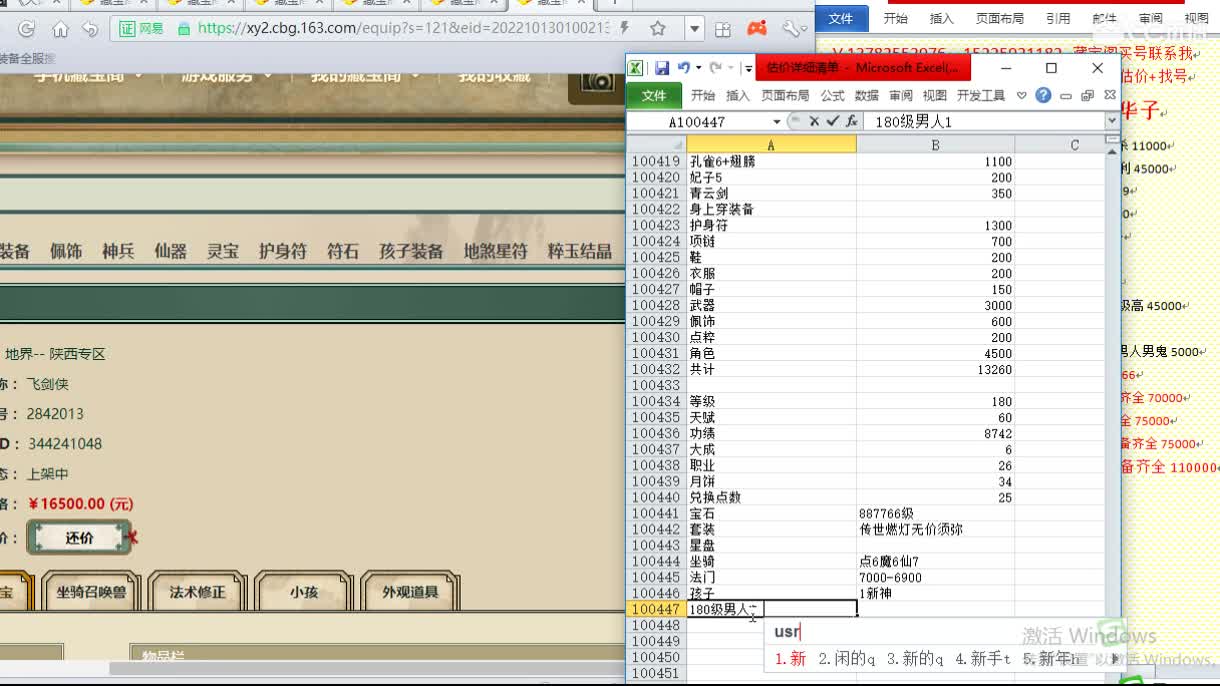The image size is (1220, 686).
Task: Open Excel 视图 ribbon tab
Action: (934, 96)
